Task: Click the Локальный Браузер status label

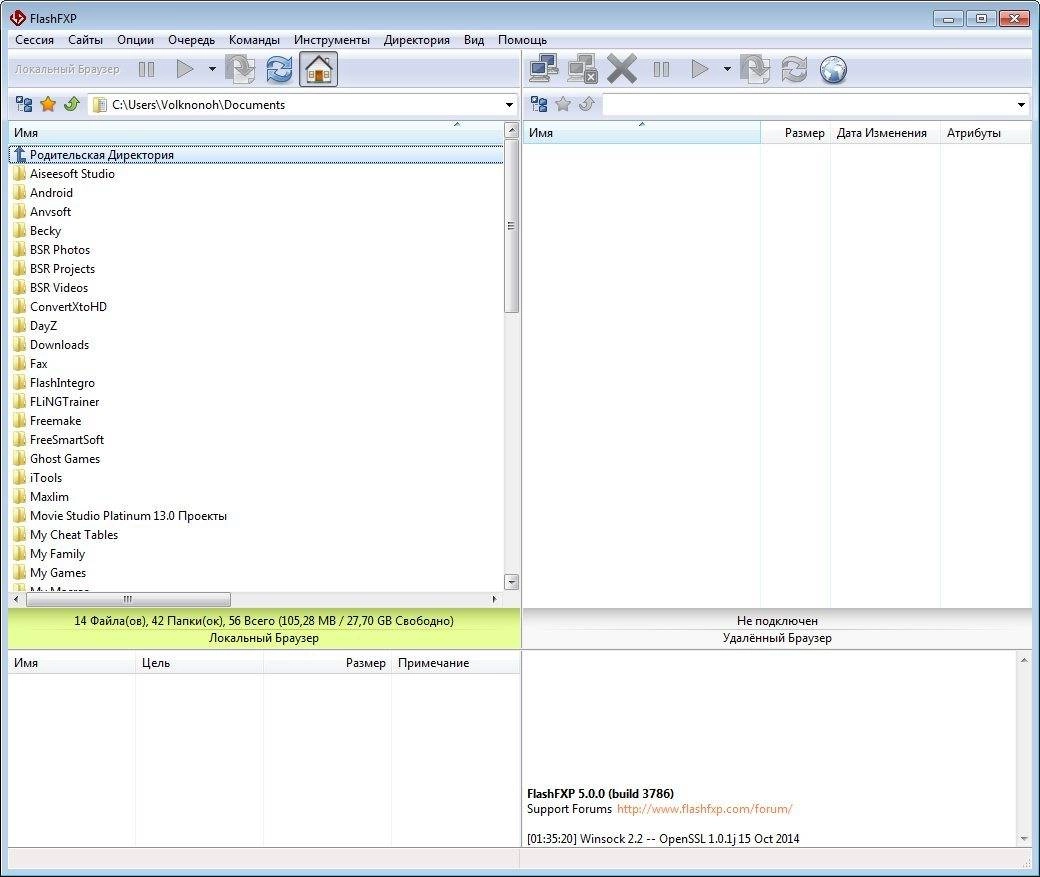Action: coord(263,638)
